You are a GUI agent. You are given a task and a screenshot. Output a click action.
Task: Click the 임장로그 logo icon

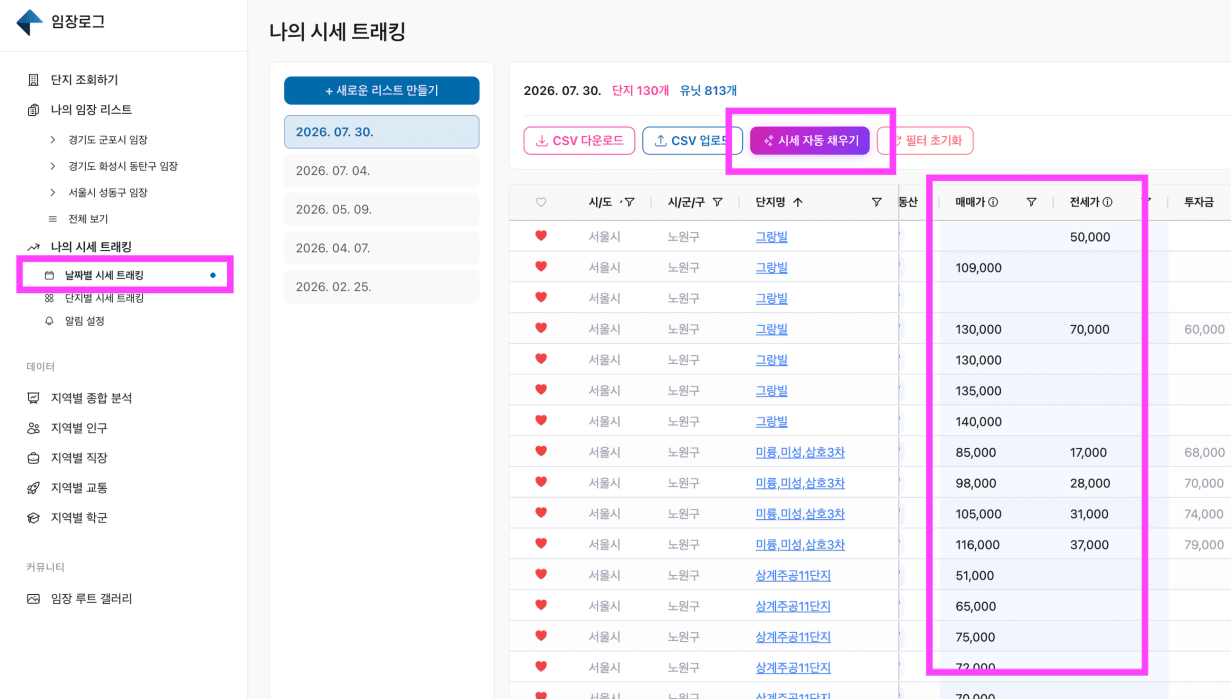click(29, 22)
